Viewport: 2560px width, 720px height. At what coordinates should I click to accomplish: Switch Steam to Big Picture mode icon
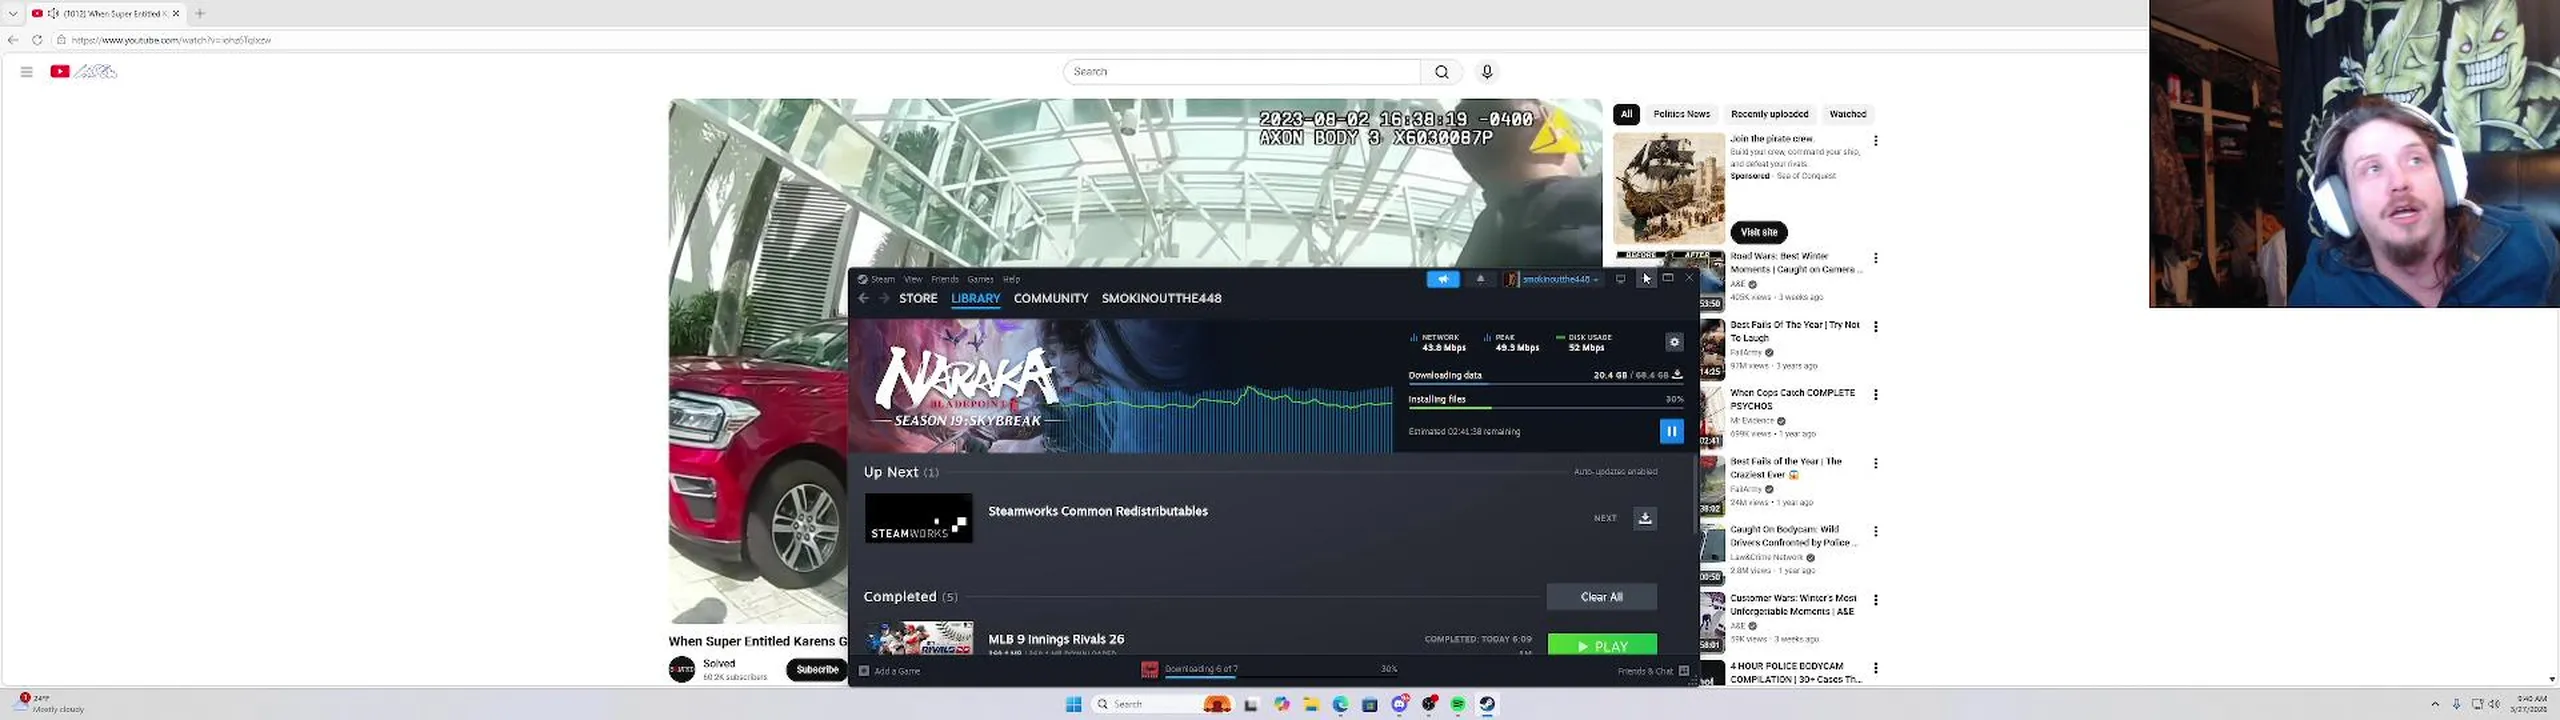pyautogui.click(x=1620, y=279)
